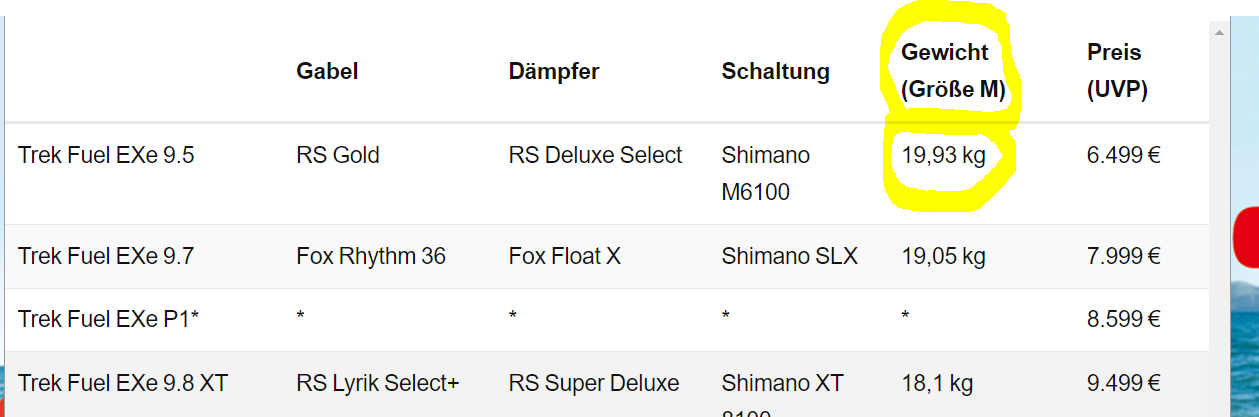Select the RS Lyrik Select+ fork cell
The height and width of the screenshot is (417, 1259).
pos(378,383)
